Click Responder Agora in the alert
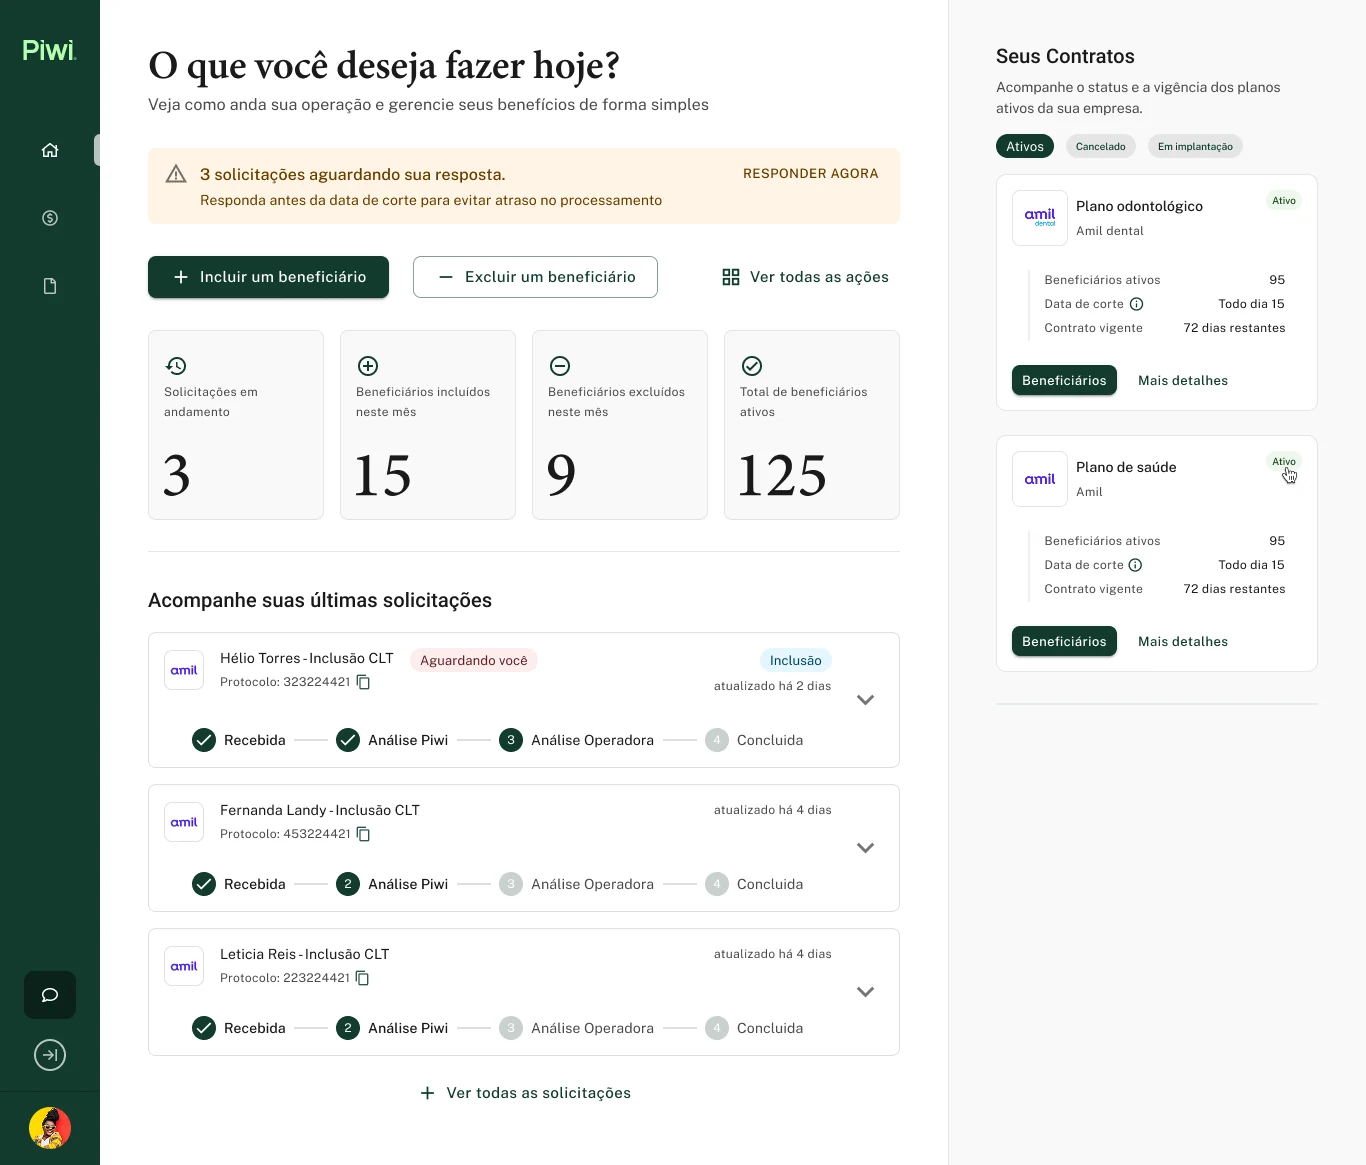This screenshot has width=1366, height=1165. [x=811, y=174]
